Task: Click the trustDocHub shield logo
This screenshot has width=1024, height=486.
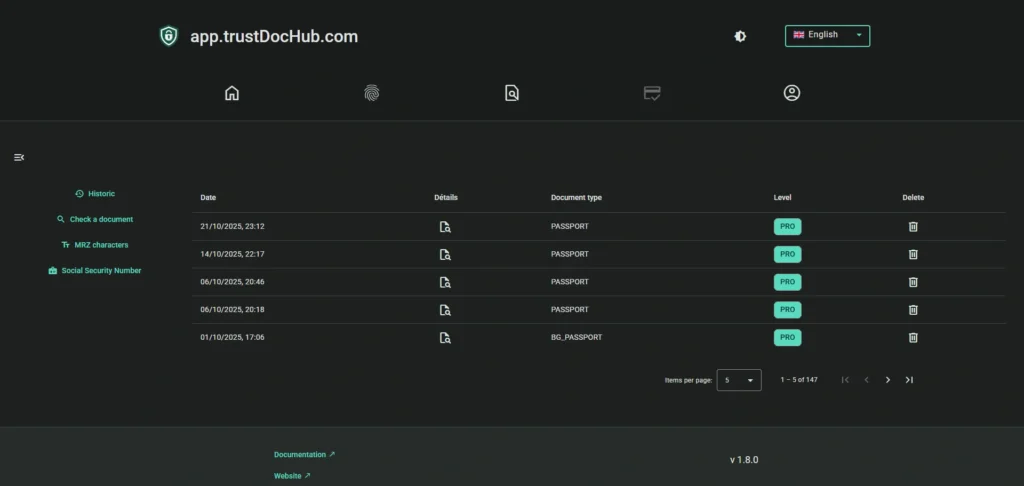Action: [x=168, y=36]
